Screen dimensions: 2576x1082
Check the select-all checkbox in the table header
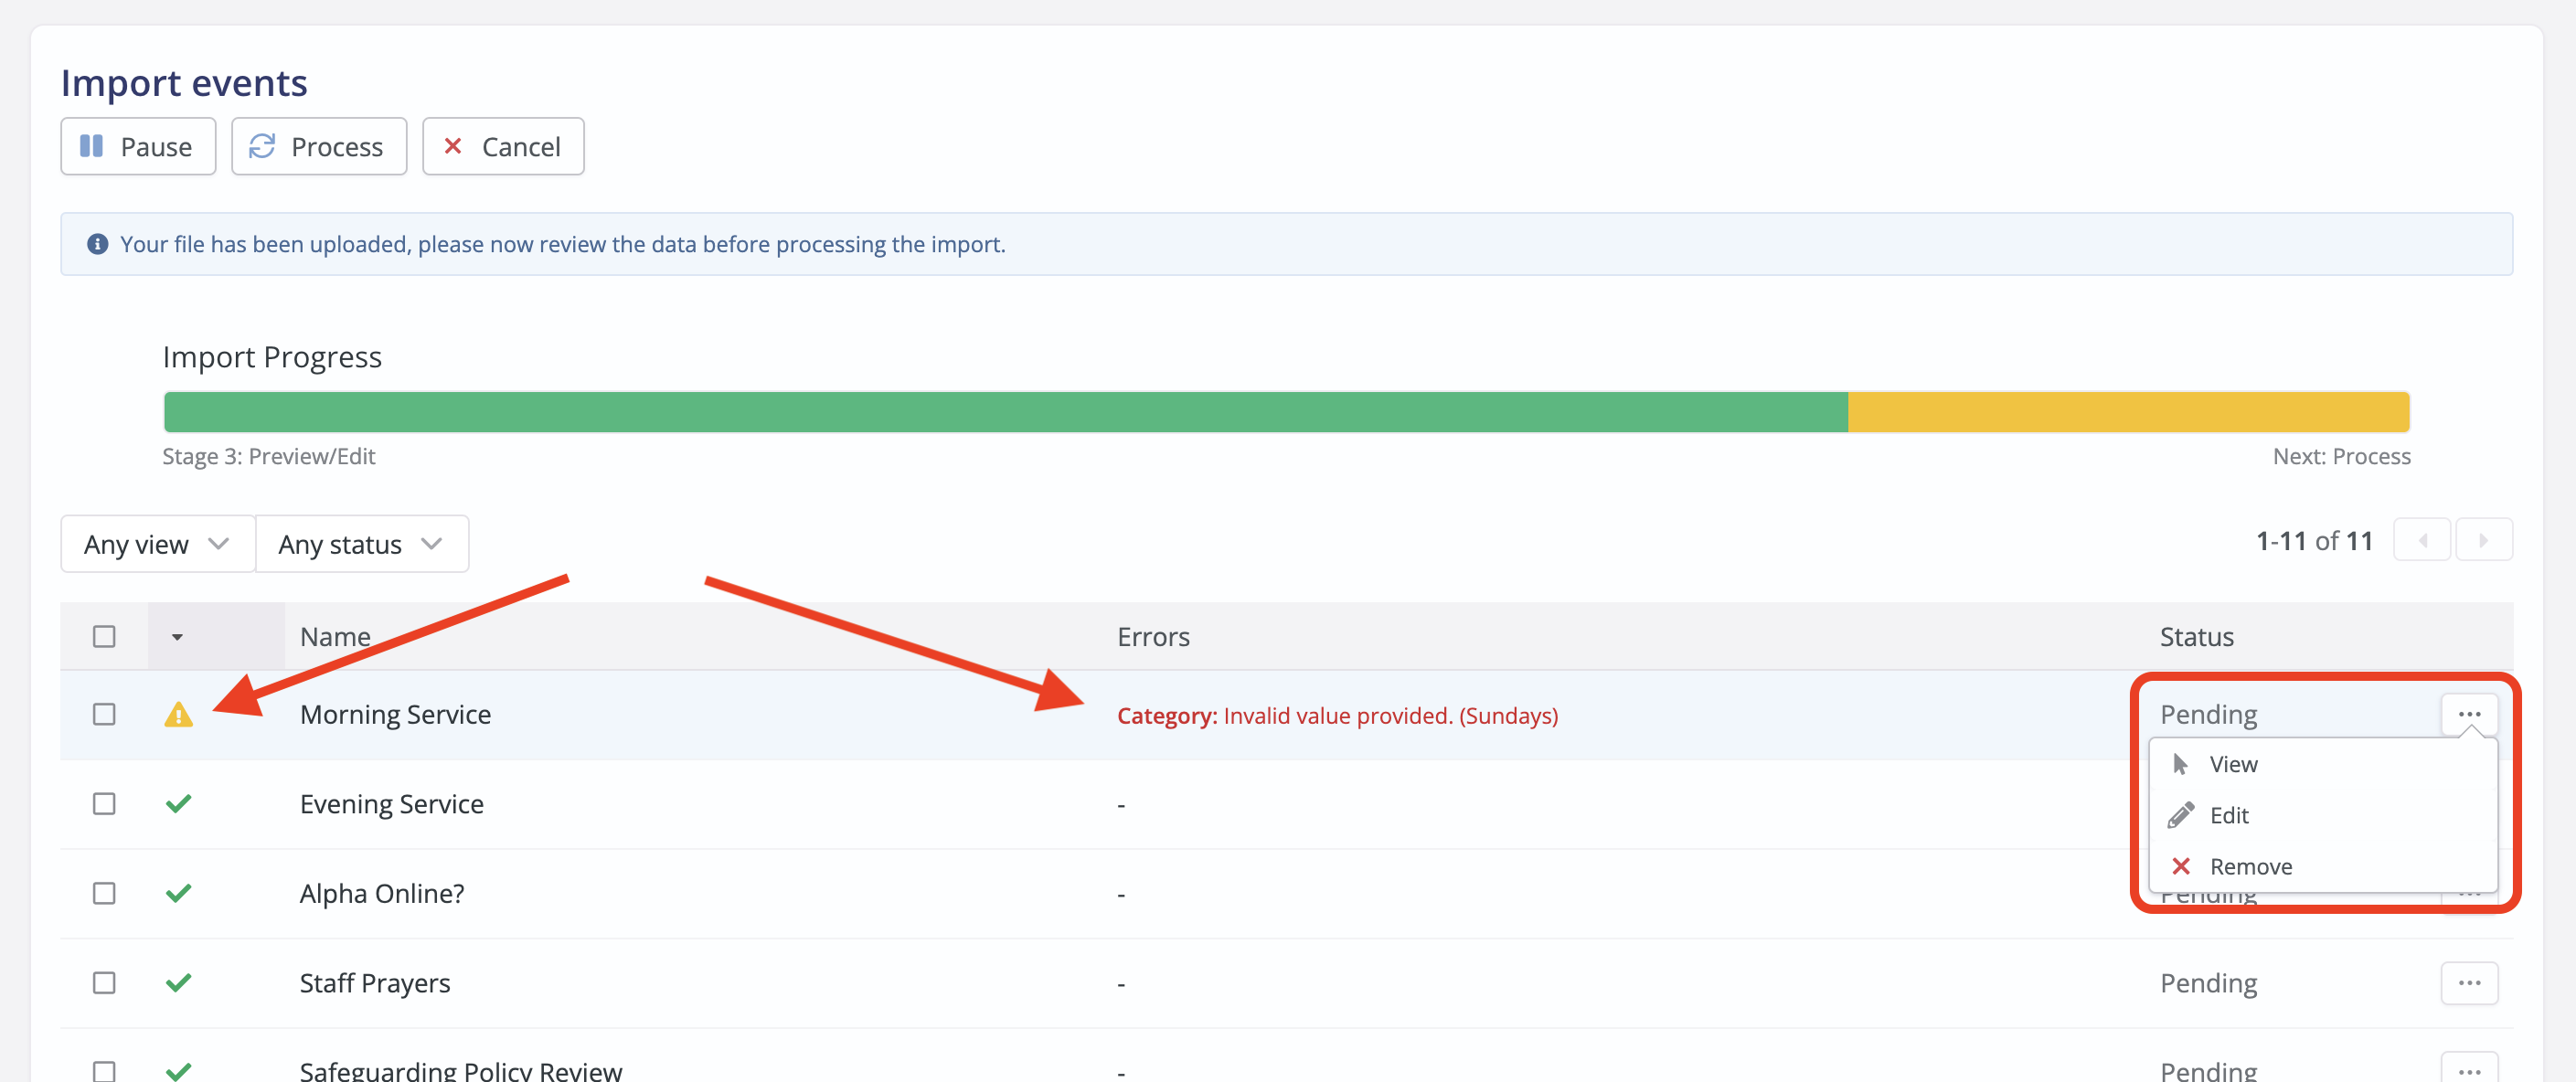point(103,635)
